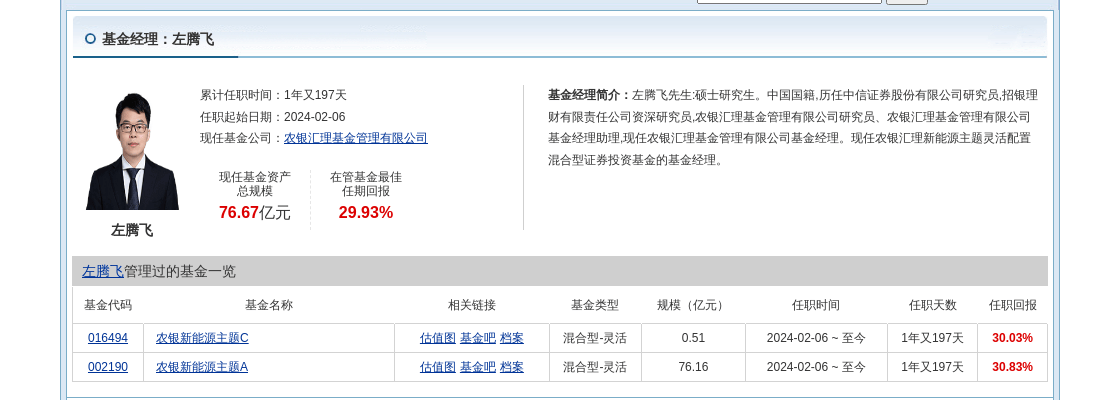Open 档案 for 农银新能源主题A row
The width and height of the screenshot is (1120, 400).
[511, 367]
